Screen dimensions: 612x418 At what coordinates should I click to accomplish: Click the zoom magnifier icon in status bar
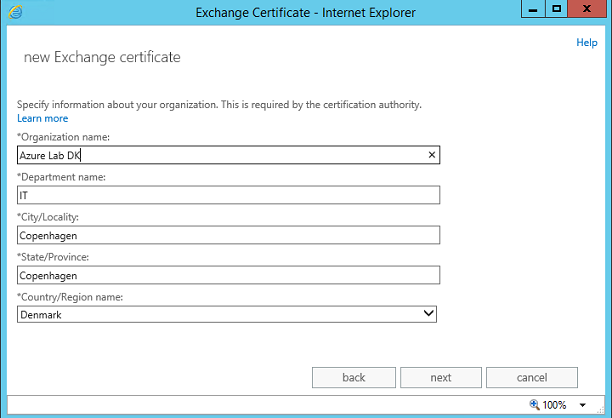pyautogui.click(x=534, y=404)
